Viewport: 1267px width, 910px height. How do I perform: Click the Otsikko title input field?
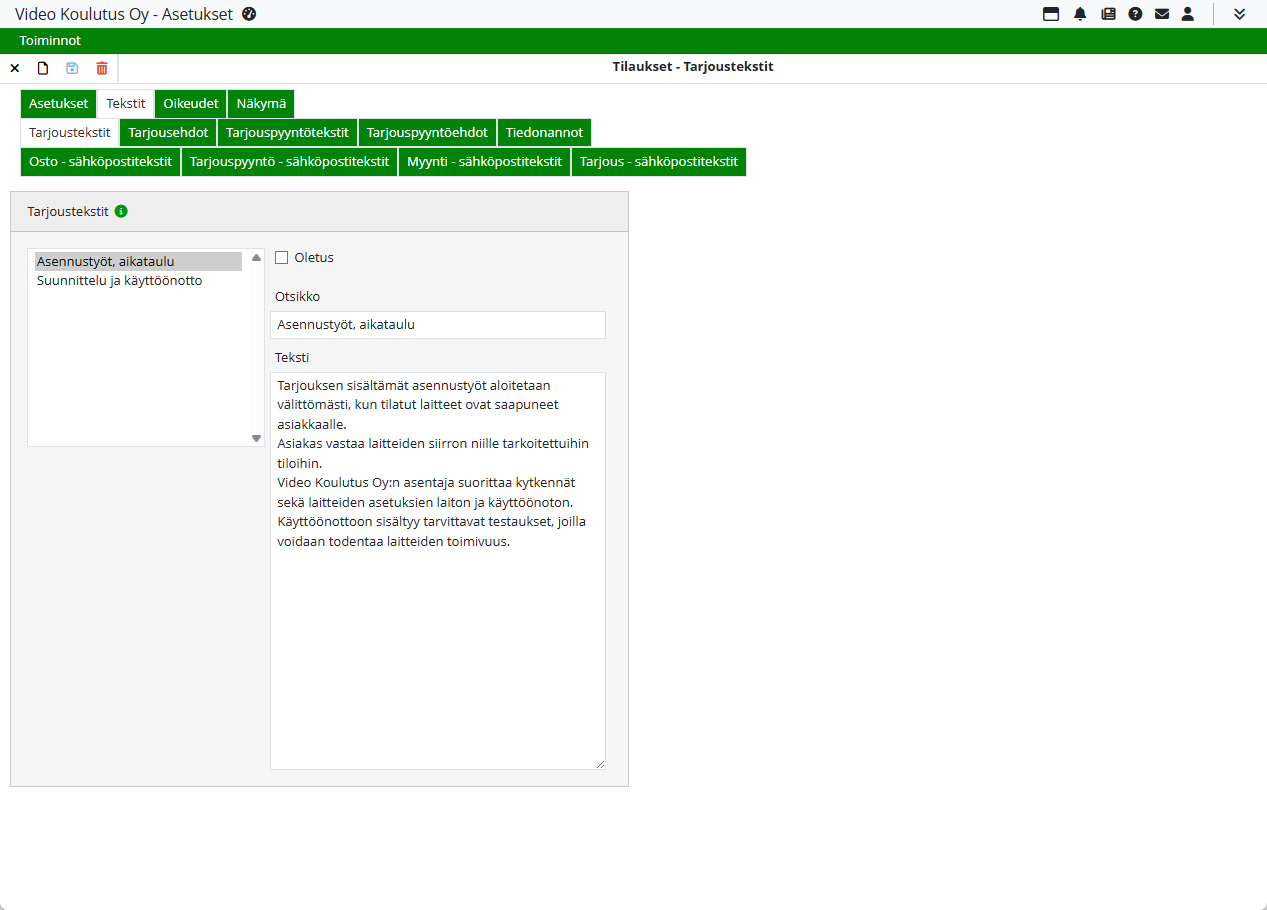tap(437, 325)
